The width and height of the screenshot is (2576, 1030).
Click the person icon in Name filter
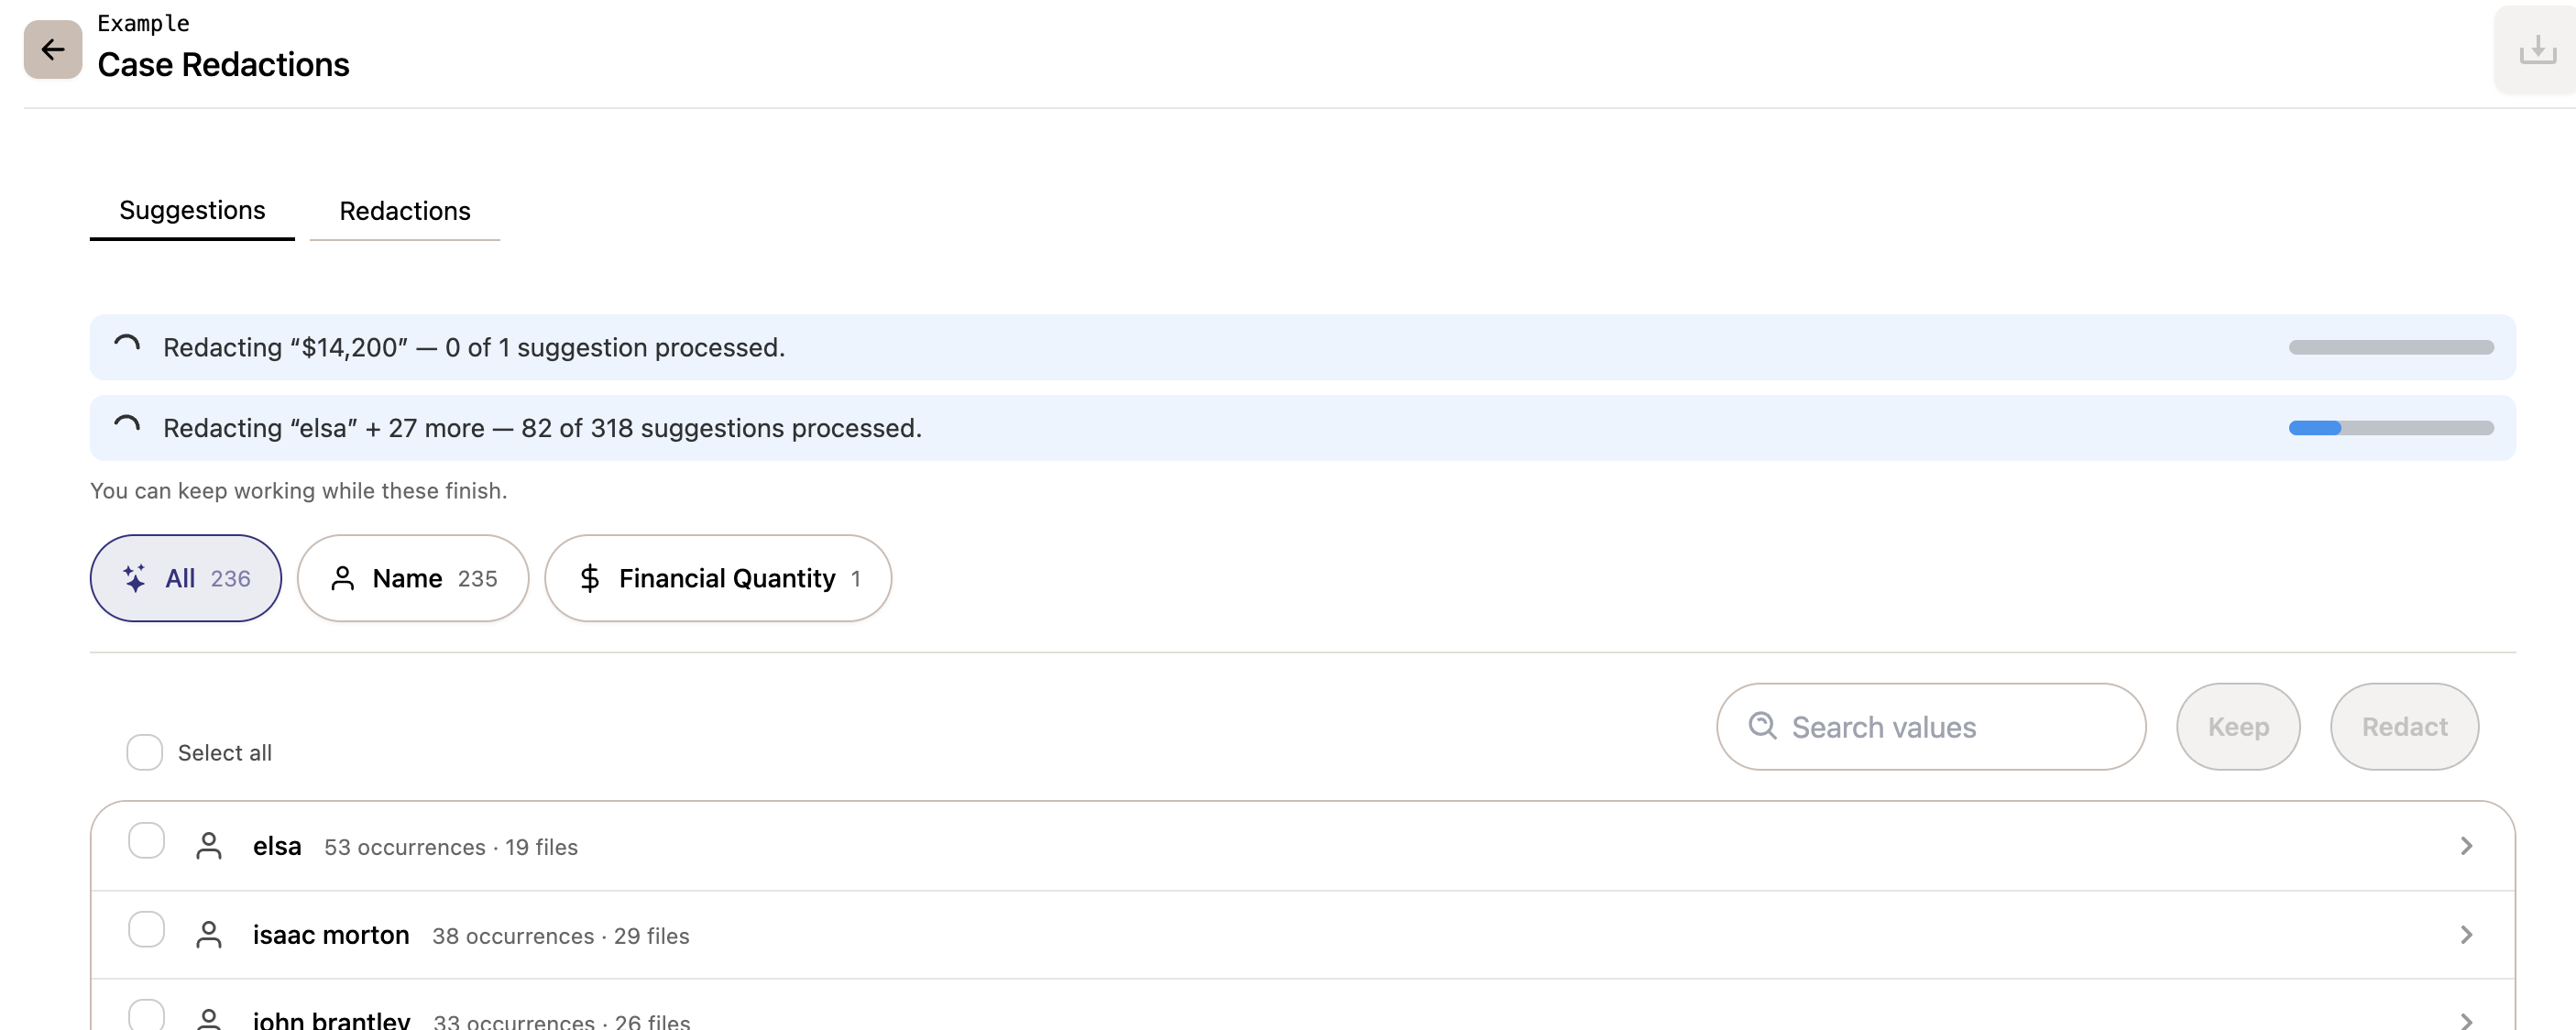(342, 578)
